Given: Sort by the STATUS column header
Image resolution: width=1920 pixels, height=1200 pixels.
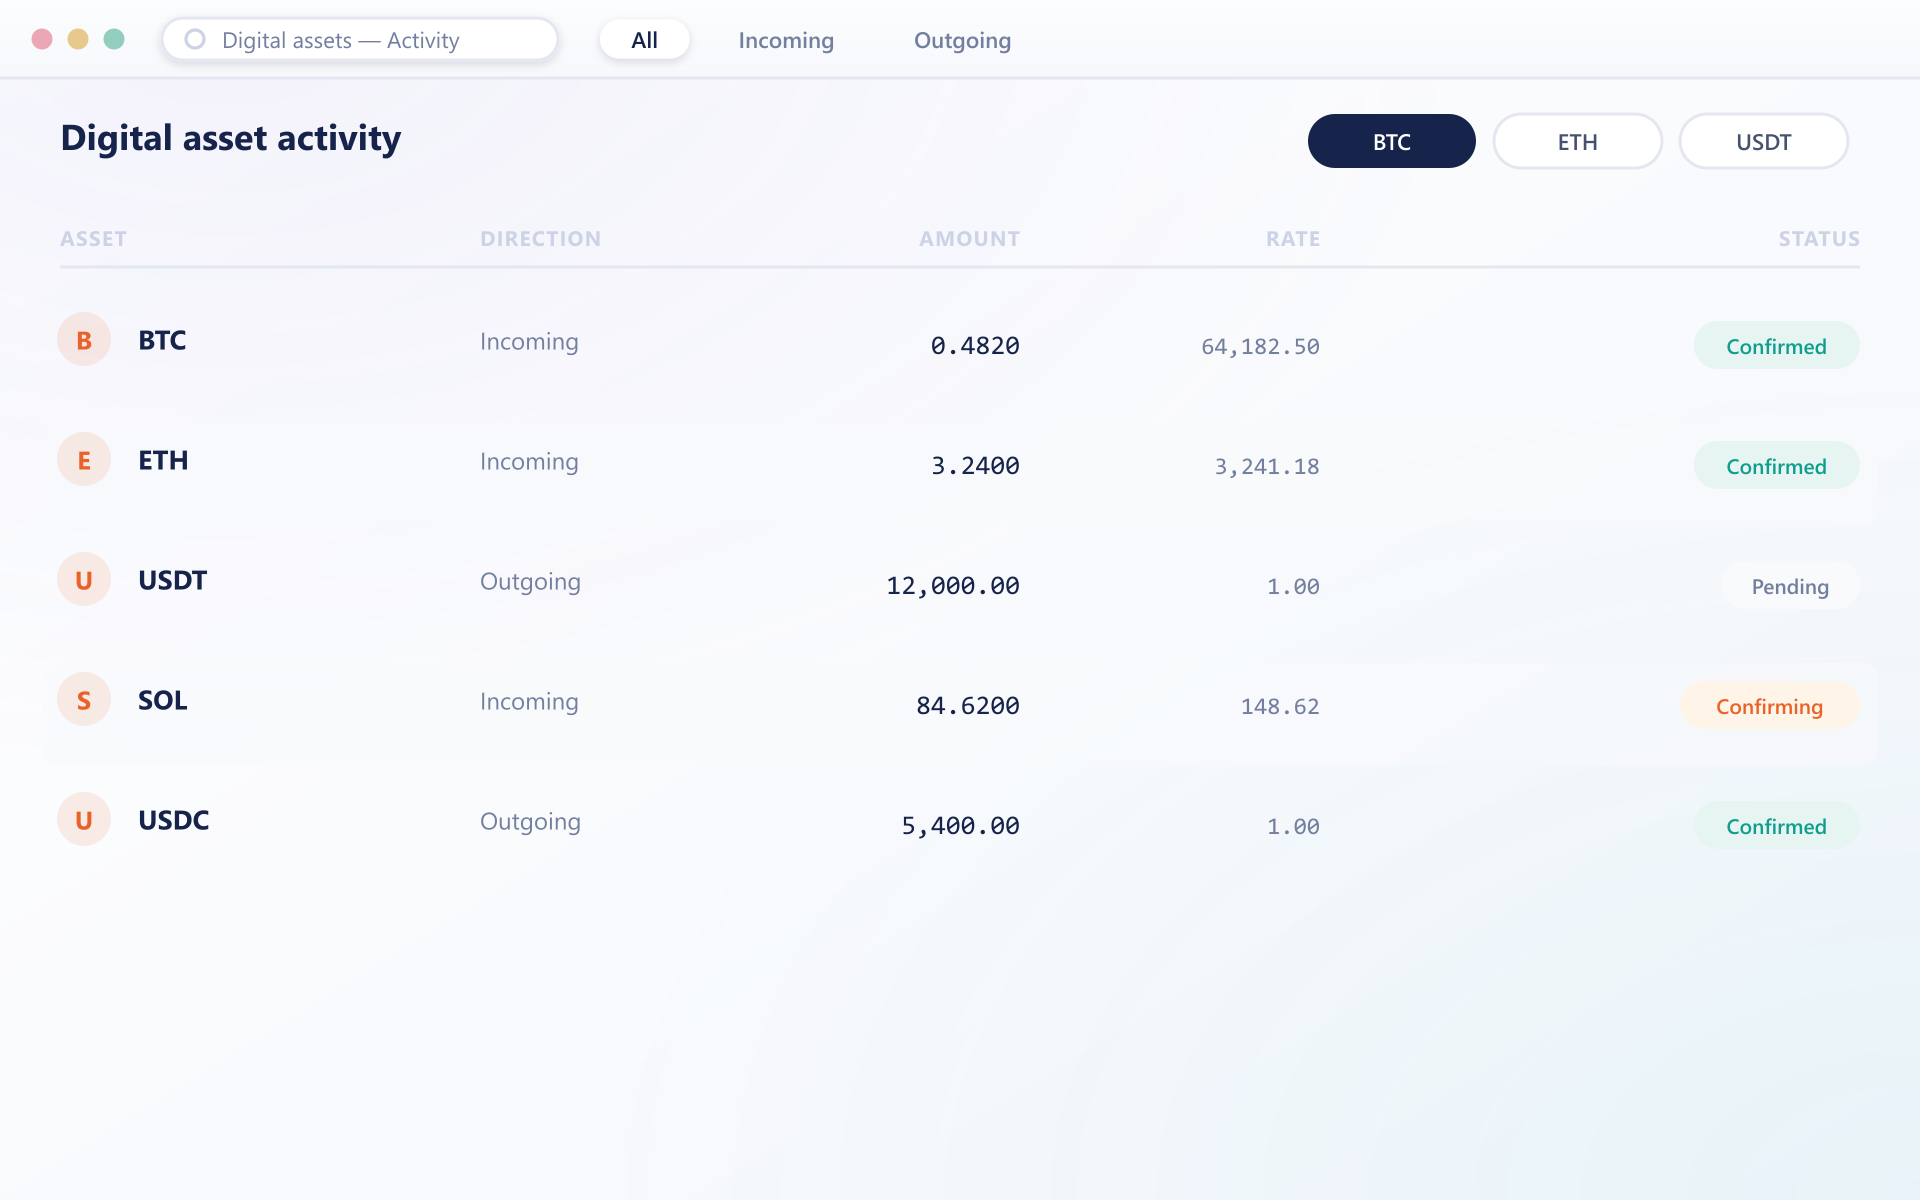Looking at the screenshot, I should point(1818,239).
